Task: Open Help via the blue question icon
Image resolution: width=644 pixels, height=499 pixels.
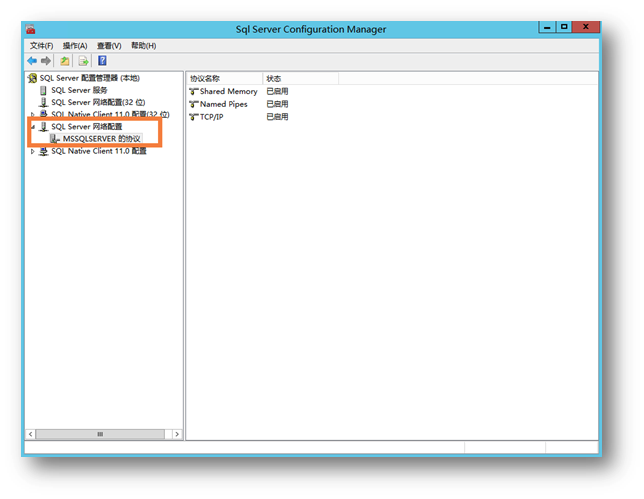Action: pyautogui.click(x=102, y=61)
